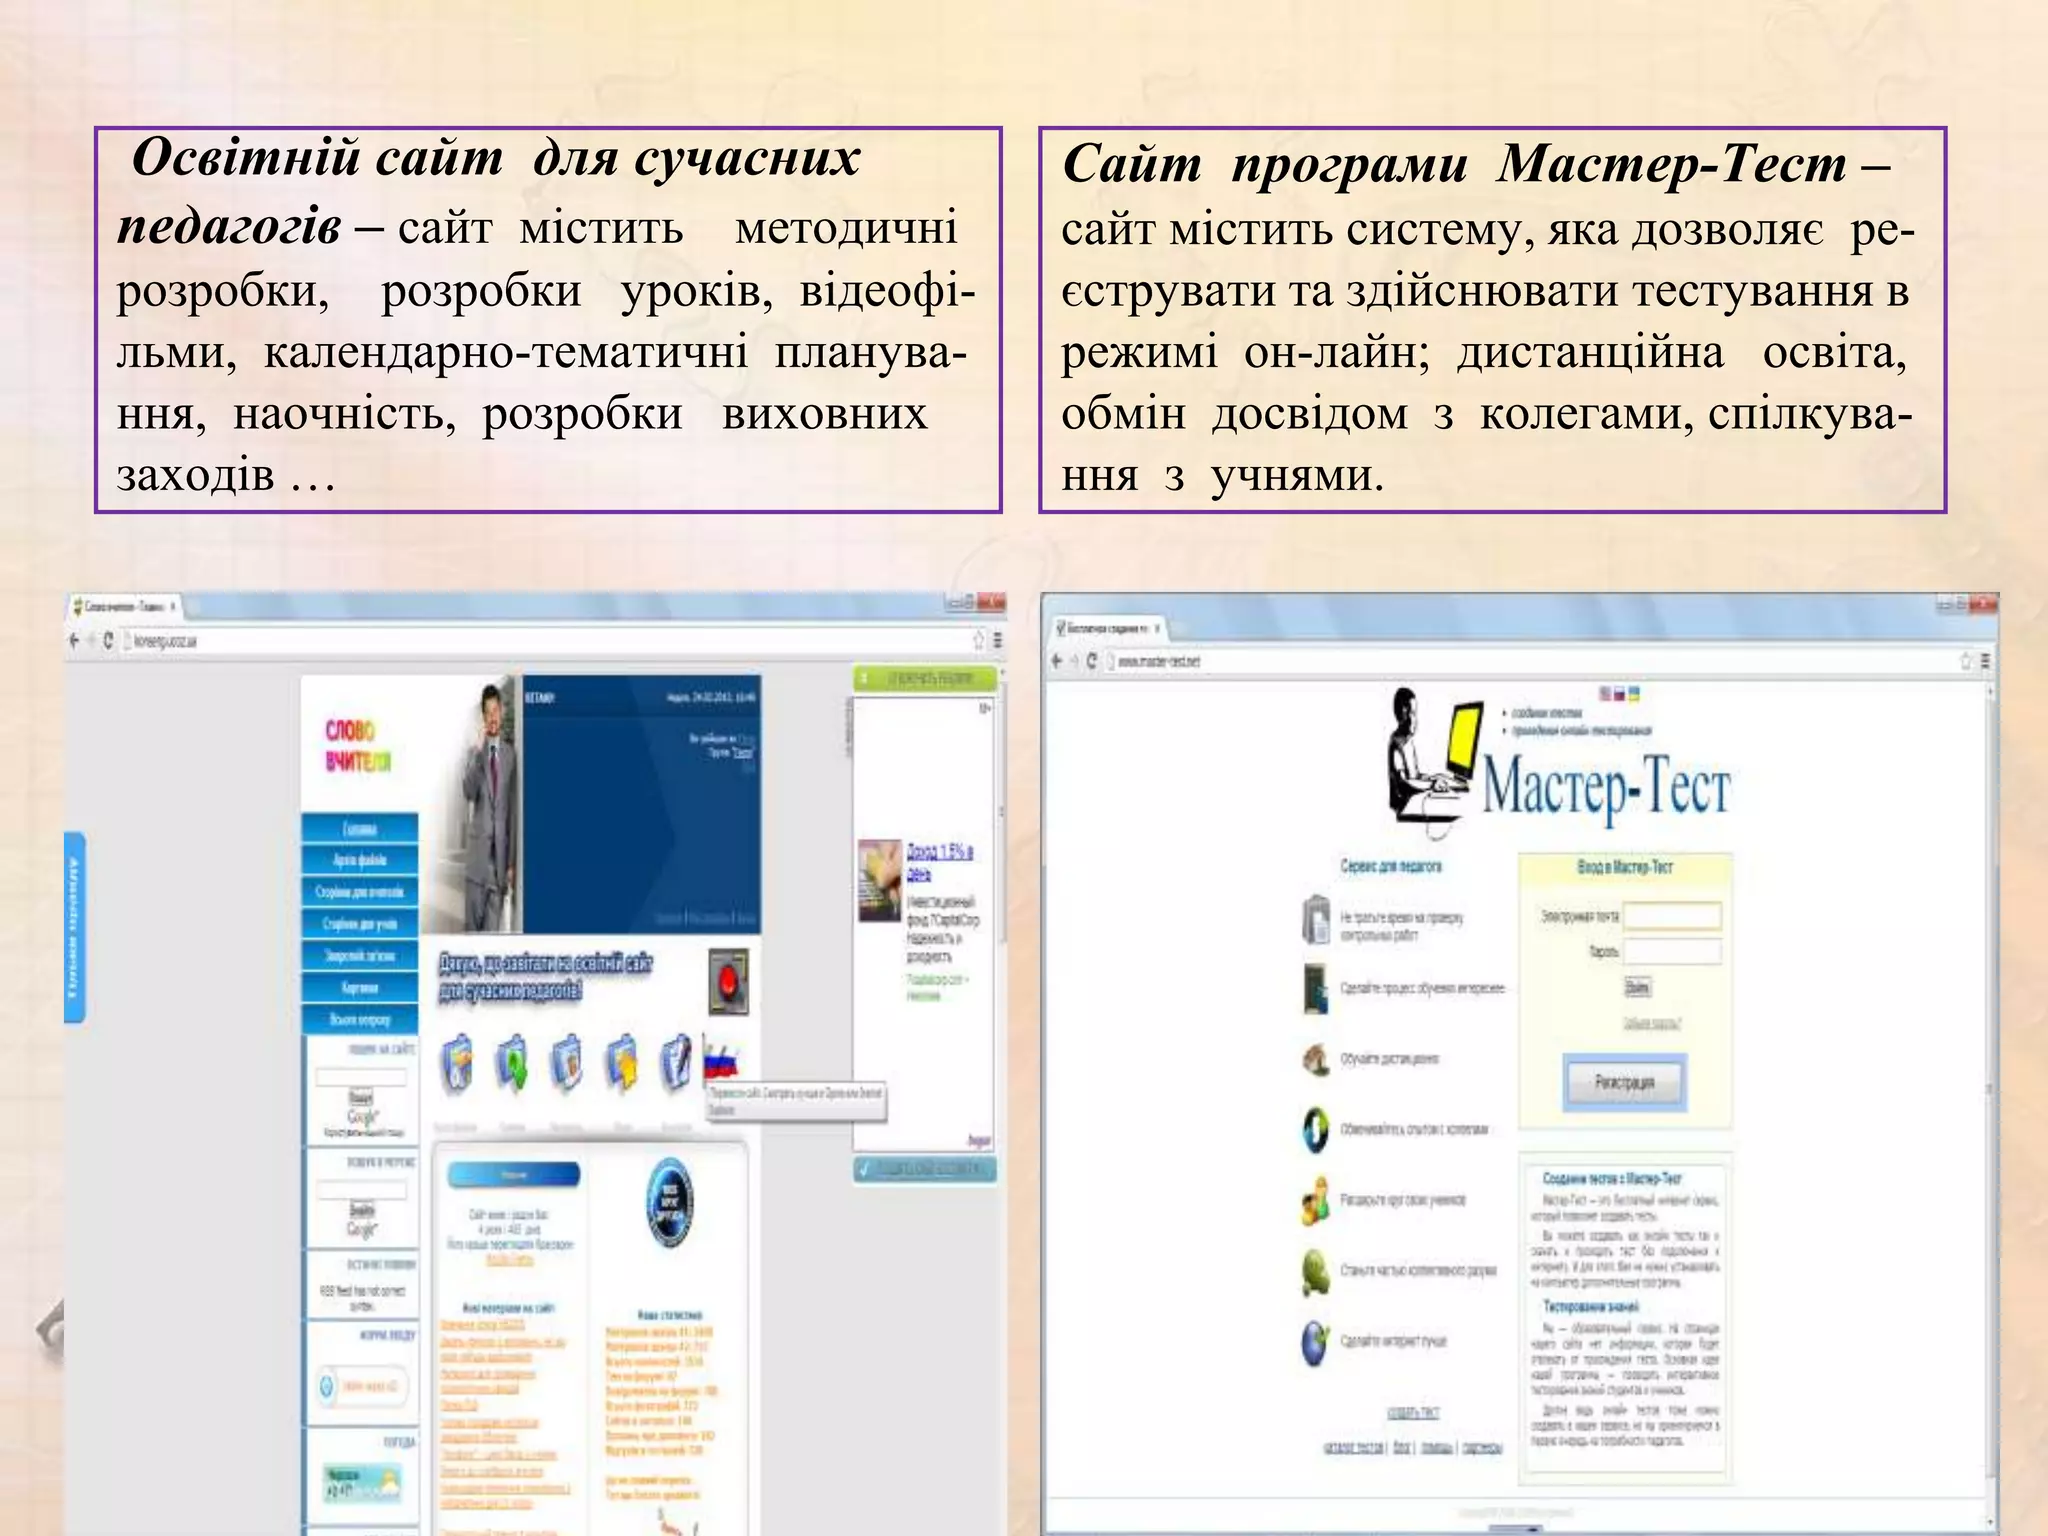Viewport: 2048px width, 1536px height.
Task: Click green collective mind icon
Action: 1316,1272
